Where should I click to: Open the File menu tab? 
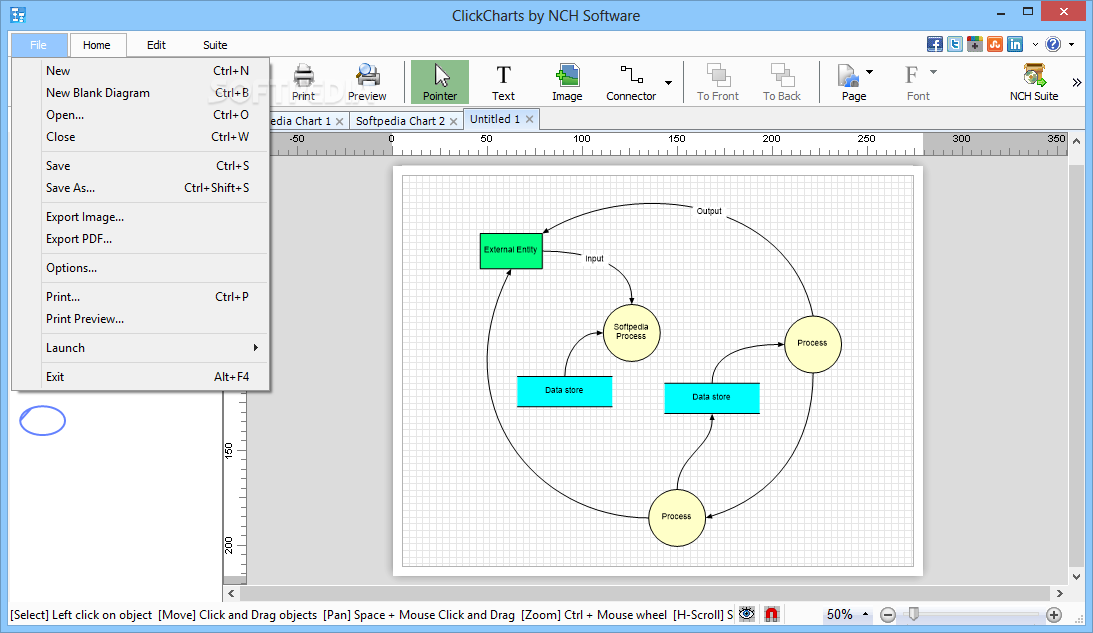tap(38, 45)
